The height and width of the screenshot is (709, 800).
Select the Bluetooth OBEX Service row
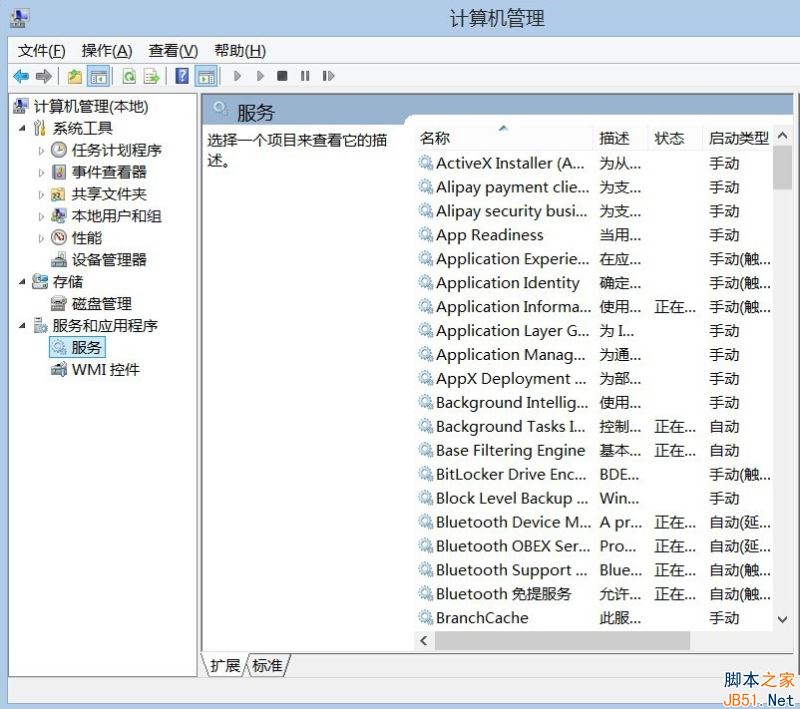595,546
